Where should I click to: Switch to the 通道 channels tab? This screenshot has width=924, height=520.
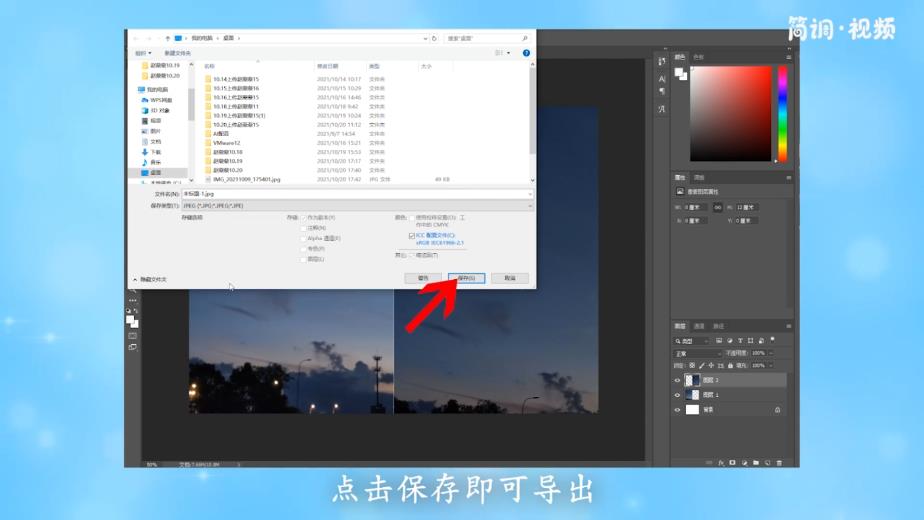699,326
